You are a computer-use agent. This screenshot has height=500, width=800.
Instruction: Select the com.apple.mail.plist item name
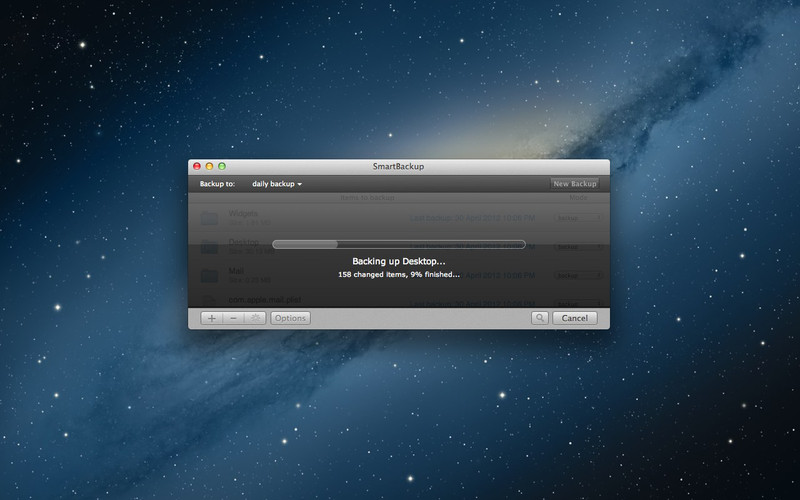click(265, 299)
